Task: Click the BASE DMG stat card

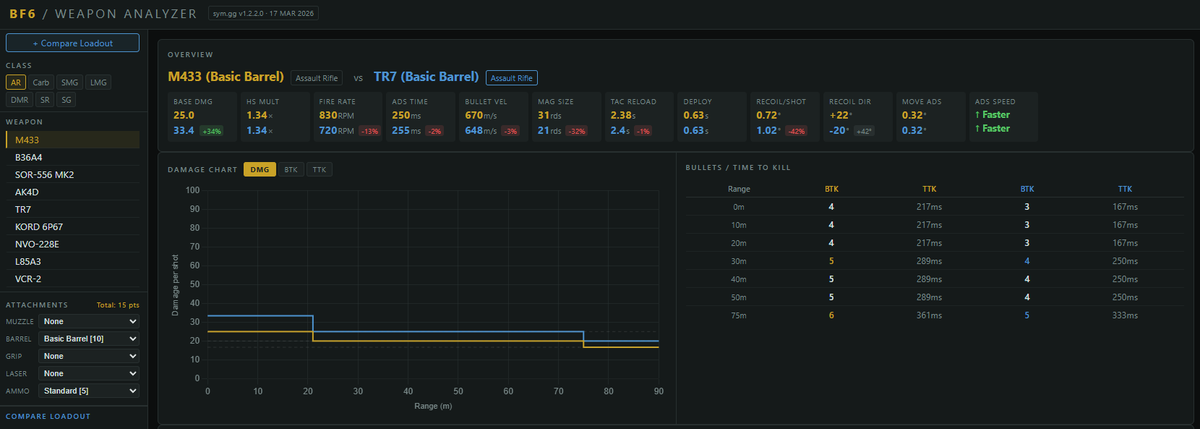Action: [201, 116]
